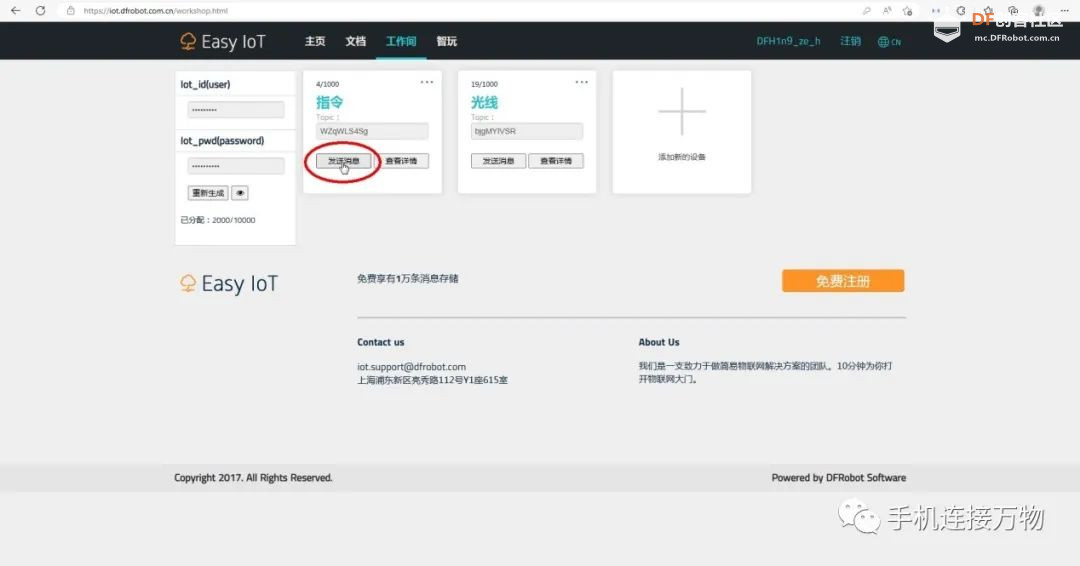Click the 添加新的设备 label
Viewport: 1080px width, 566px height.
point(682,157)
